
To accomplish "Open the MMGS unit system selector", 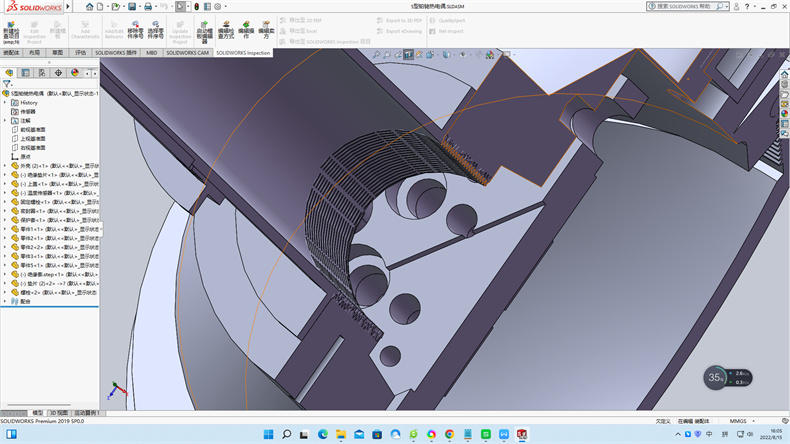I will [741, 421].
